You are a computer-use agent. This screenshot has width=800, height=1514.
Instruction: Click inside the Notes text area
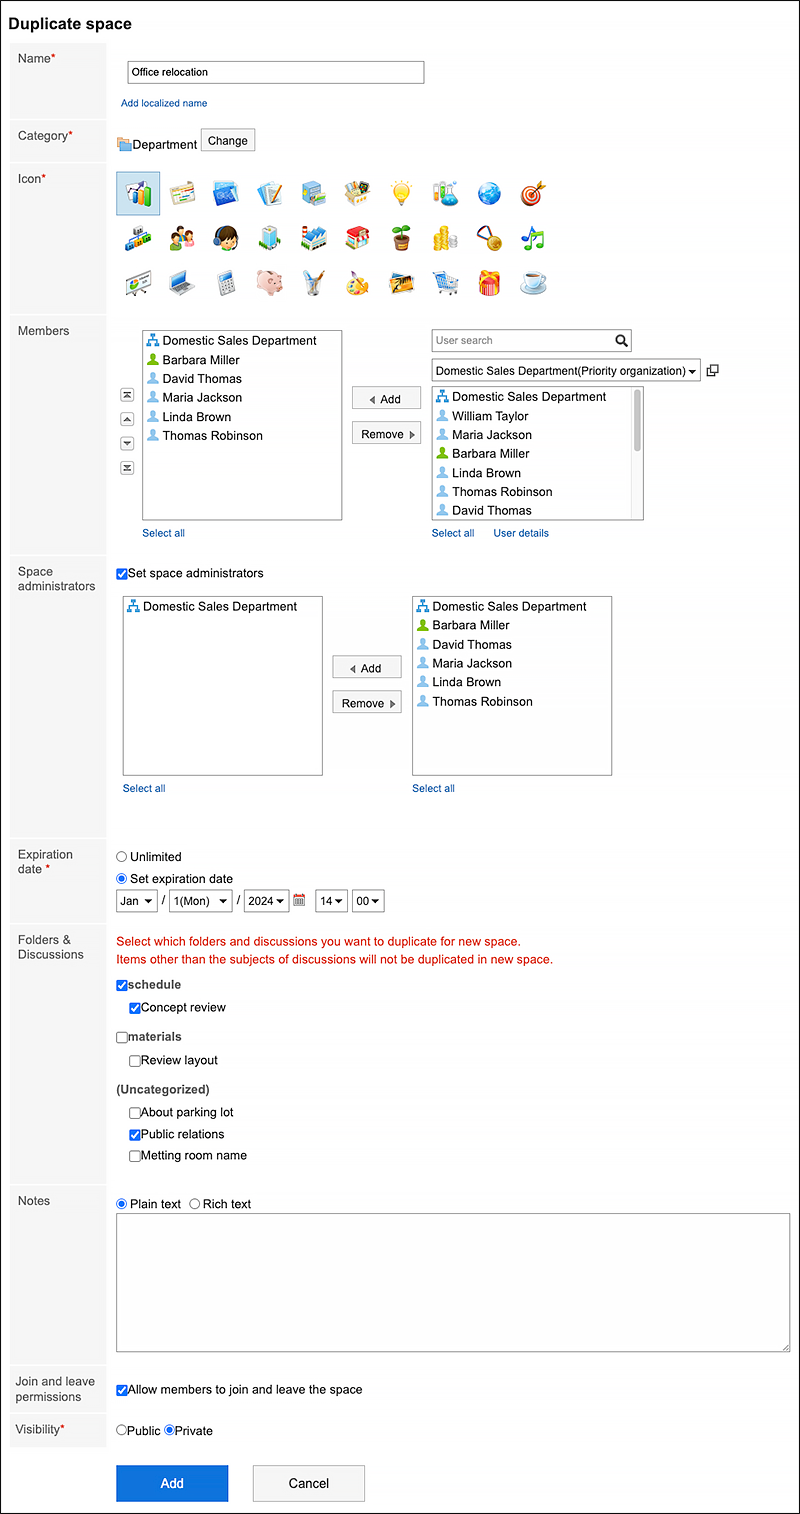pos(453,1283)
